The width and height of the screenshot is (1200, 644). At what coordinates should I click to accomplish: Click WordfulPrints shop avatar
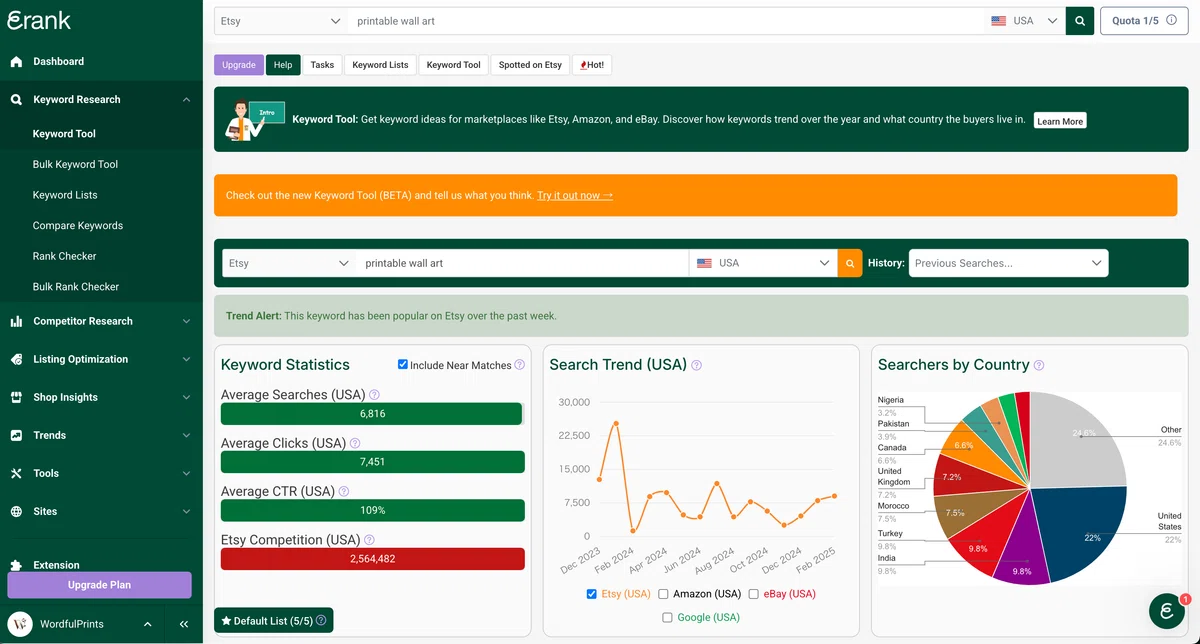(x=19, y=624)
